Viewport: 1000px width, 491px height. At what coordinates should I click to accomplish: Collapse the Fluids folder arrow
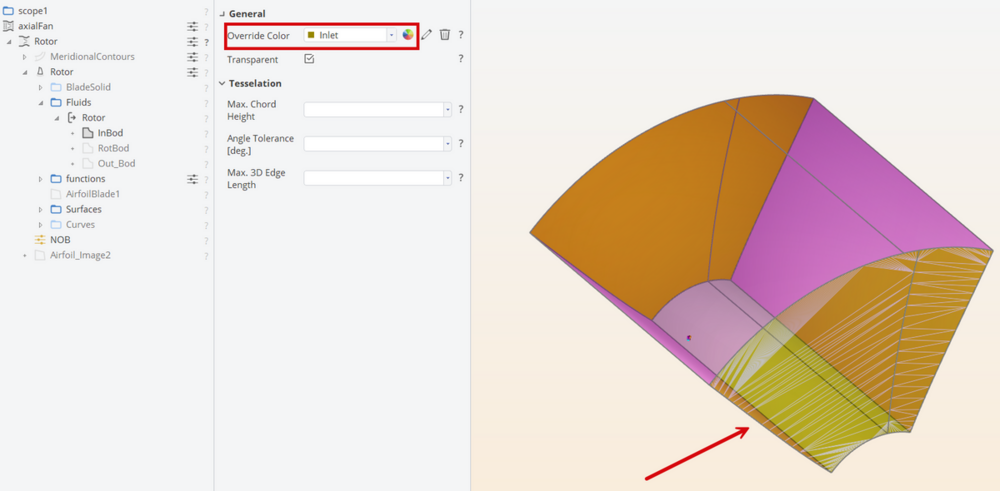(41, 103)
